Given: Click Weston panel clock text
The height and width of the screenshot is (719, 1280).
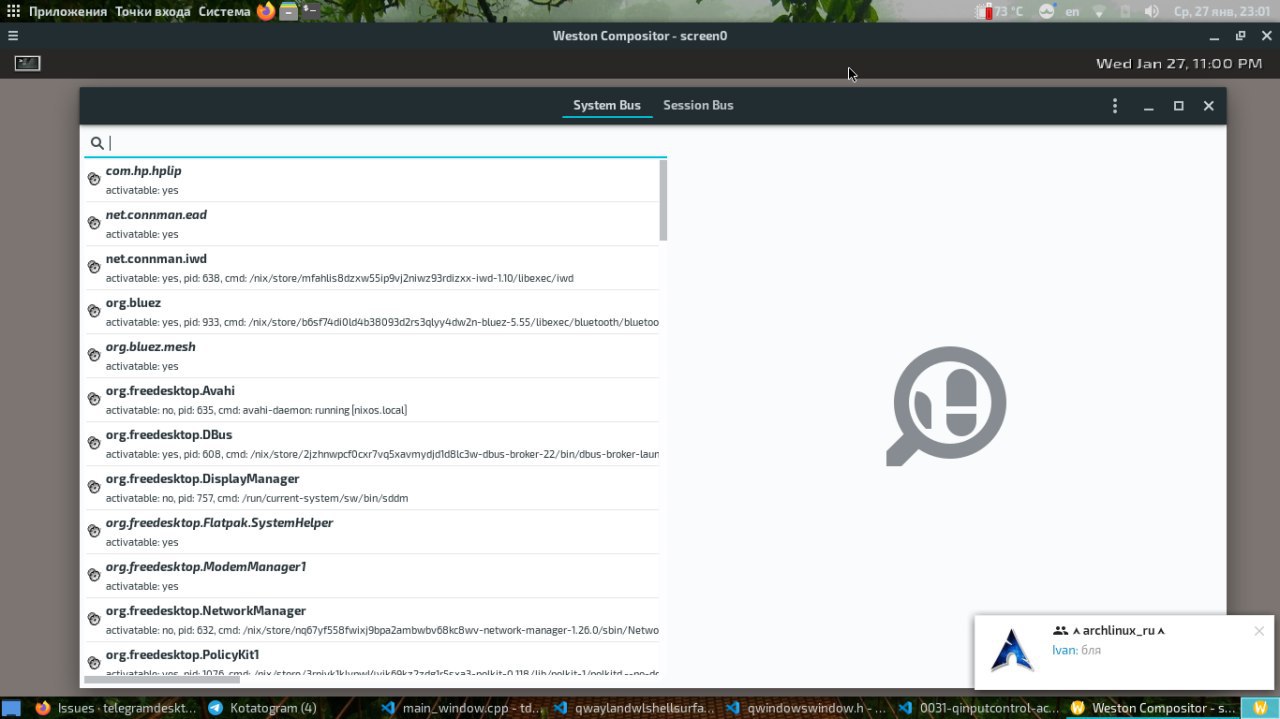Looking at the screenshot, I should click(1179, 63).
